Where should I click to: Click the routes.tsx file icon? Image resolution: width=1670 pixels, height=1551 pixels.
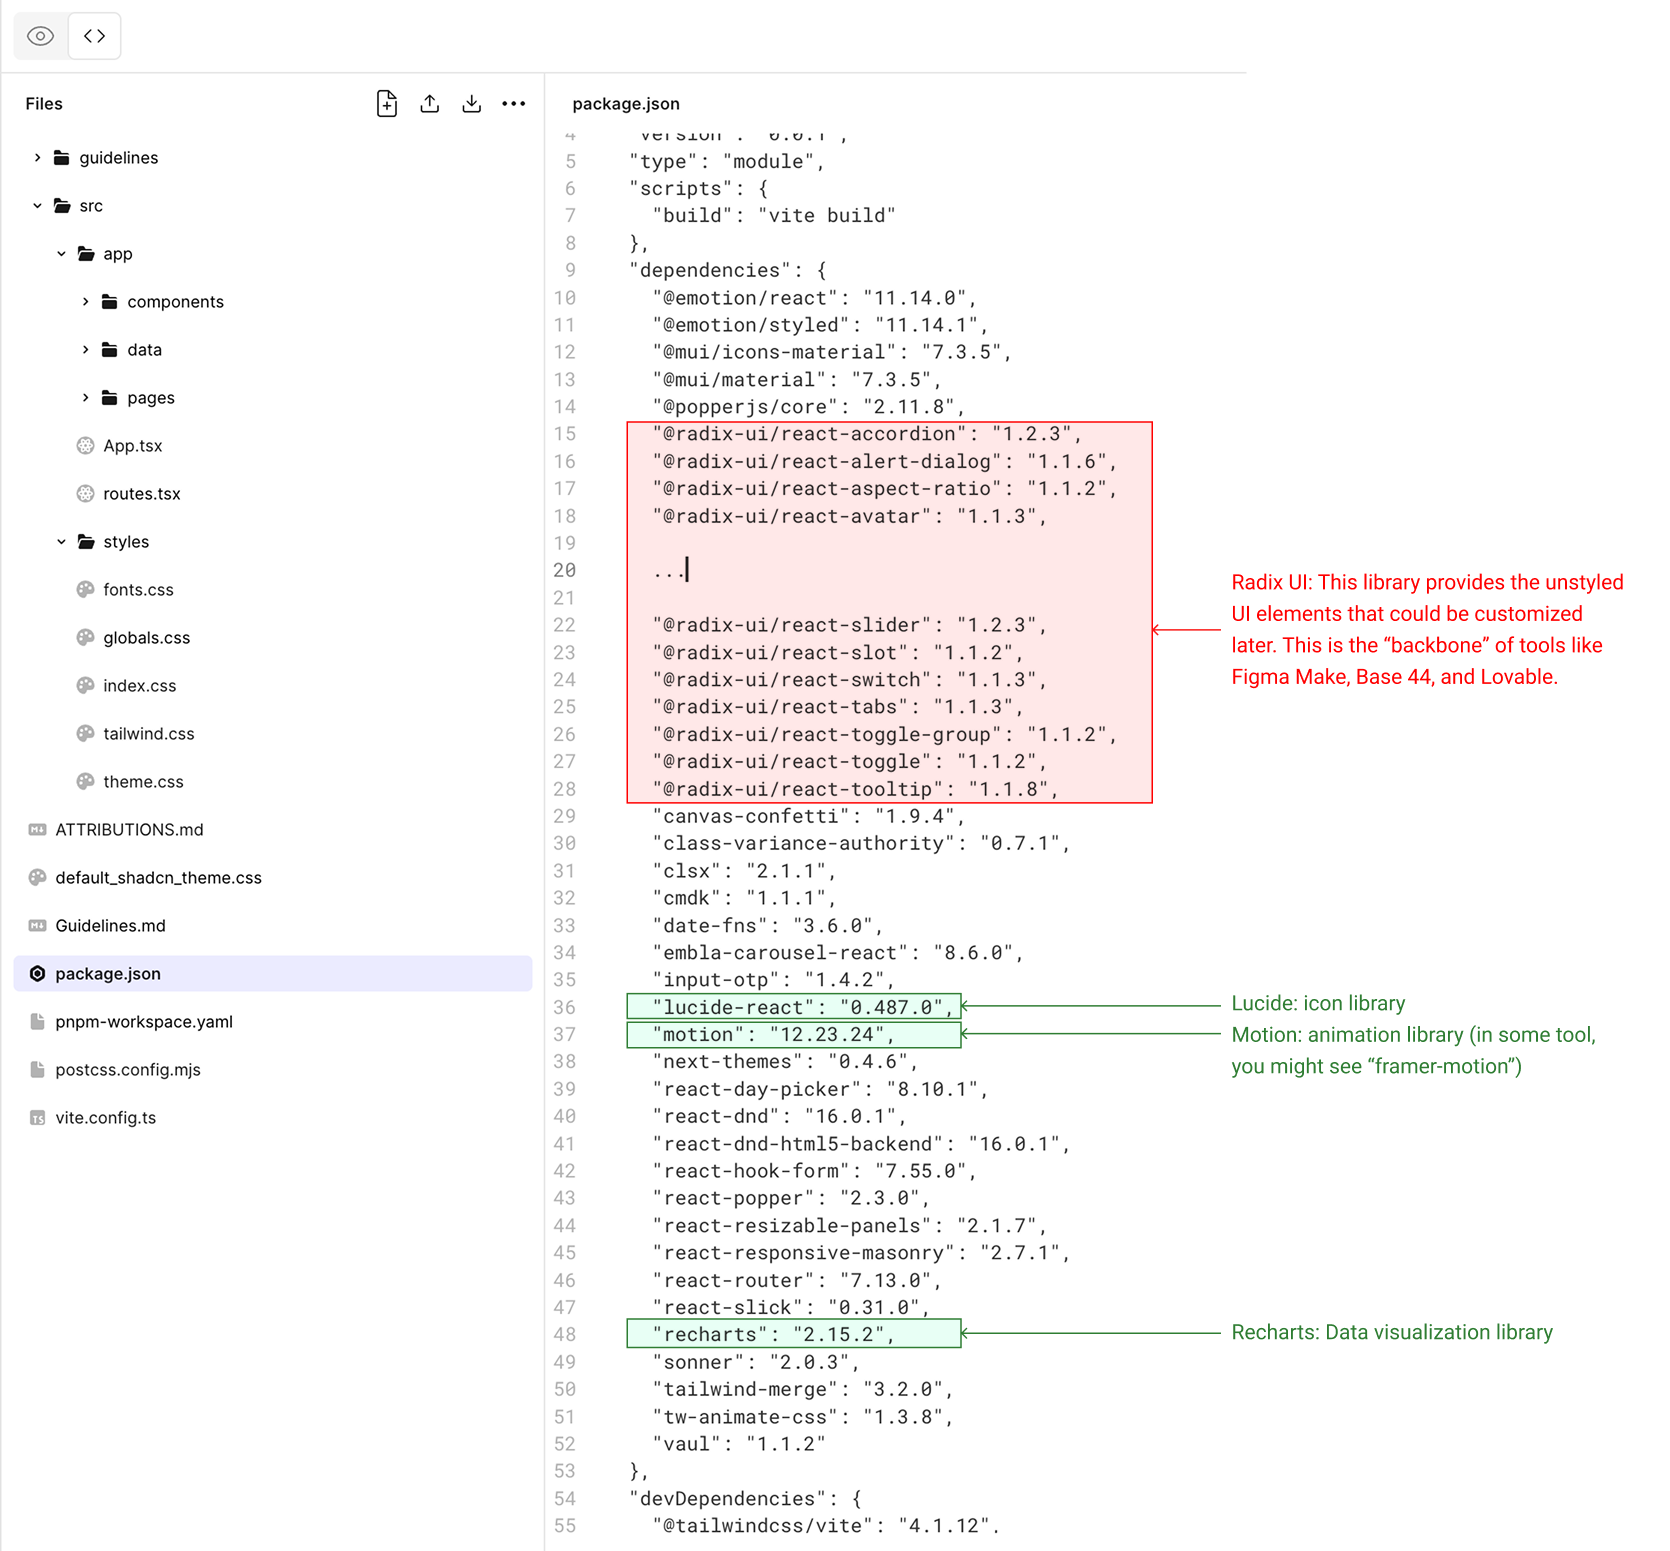(x=85, y=493)
